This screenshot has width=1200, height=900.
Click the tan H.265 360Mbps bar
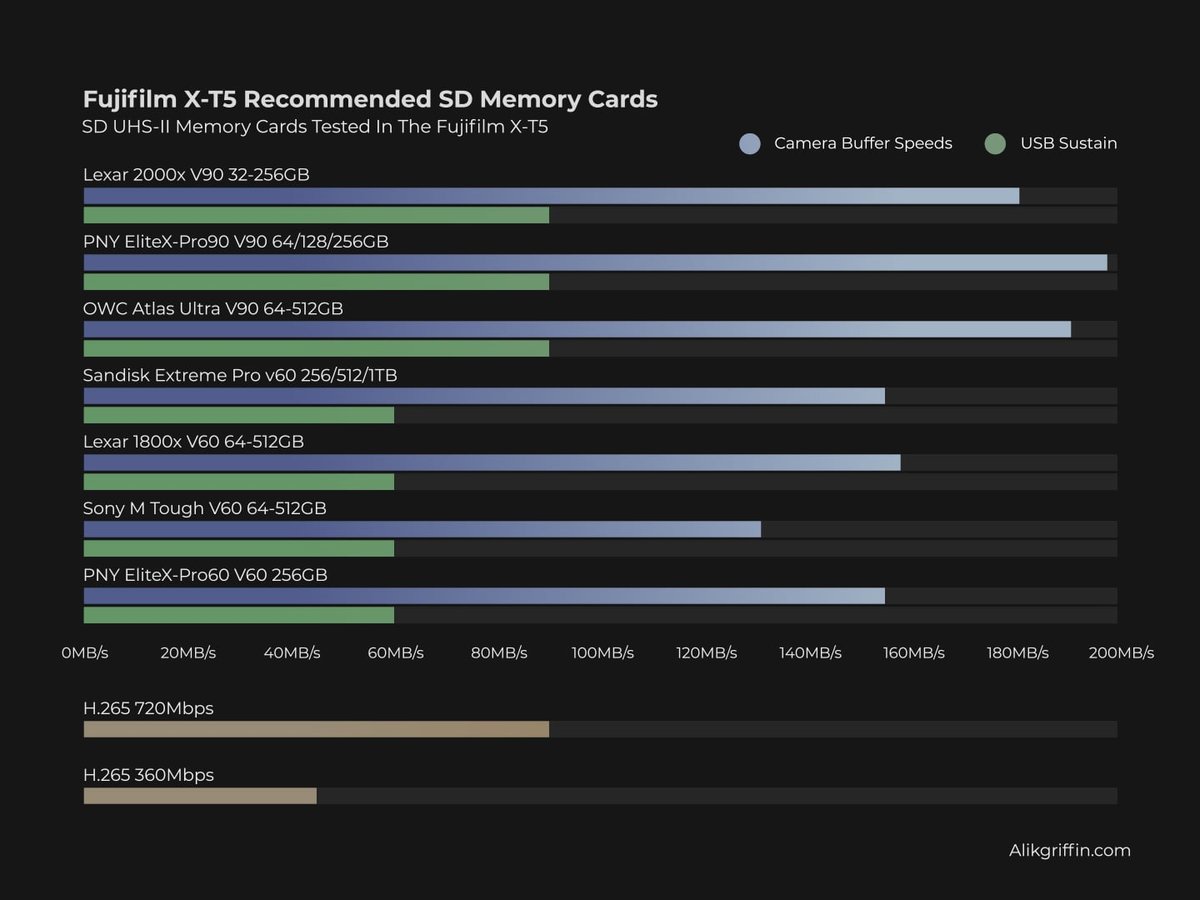click(x=200, y=795)
